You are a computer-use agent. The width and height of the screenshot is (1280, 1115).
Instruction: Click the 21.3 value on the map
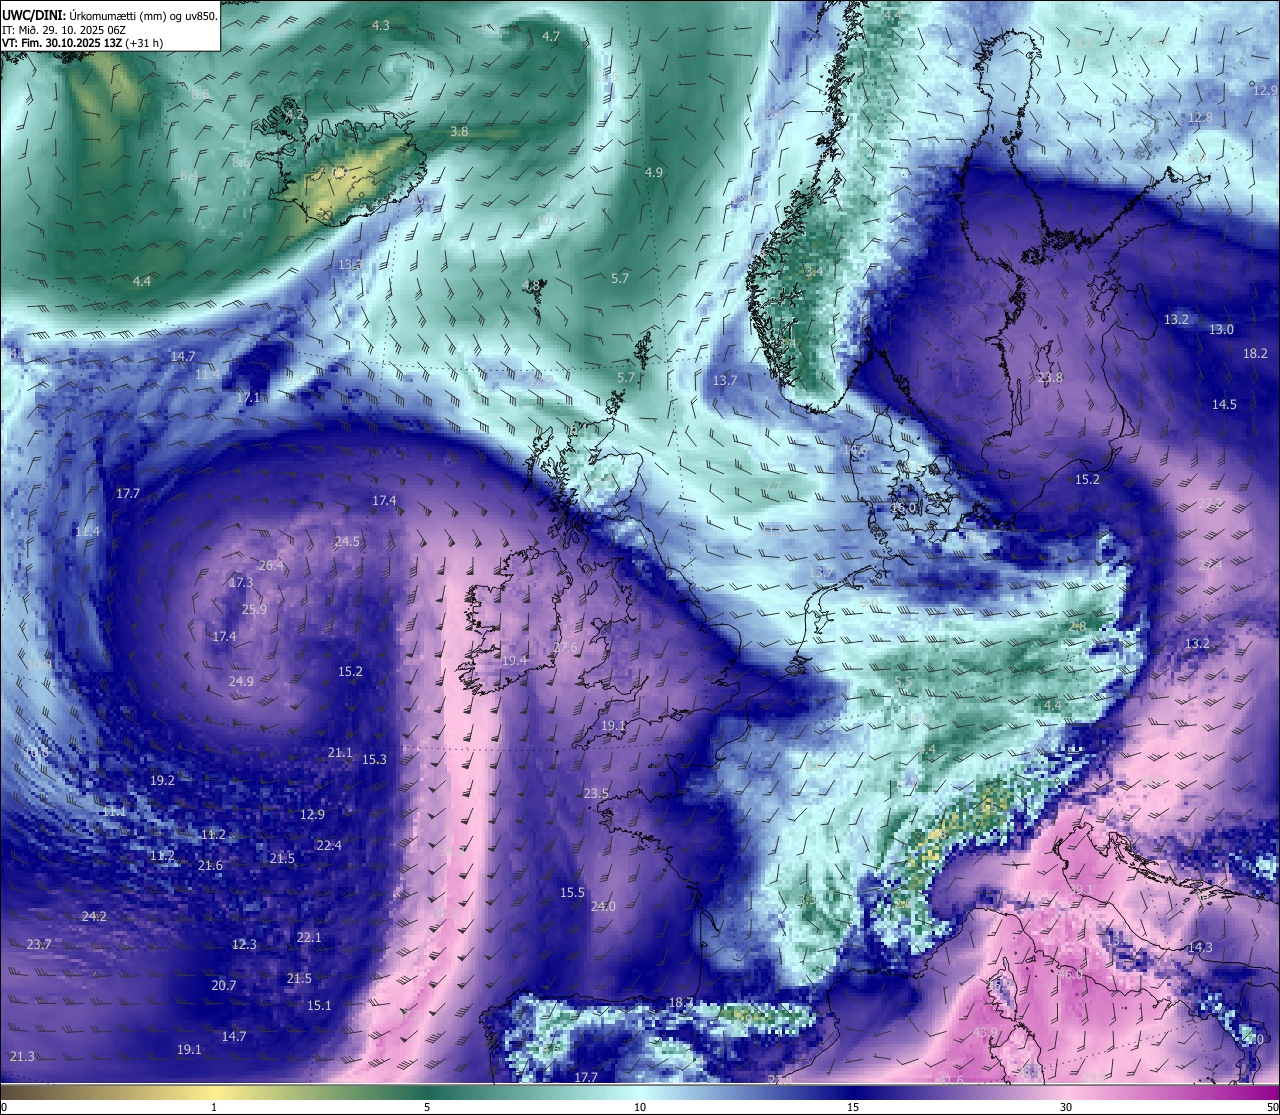click(x=22, y=1056)
